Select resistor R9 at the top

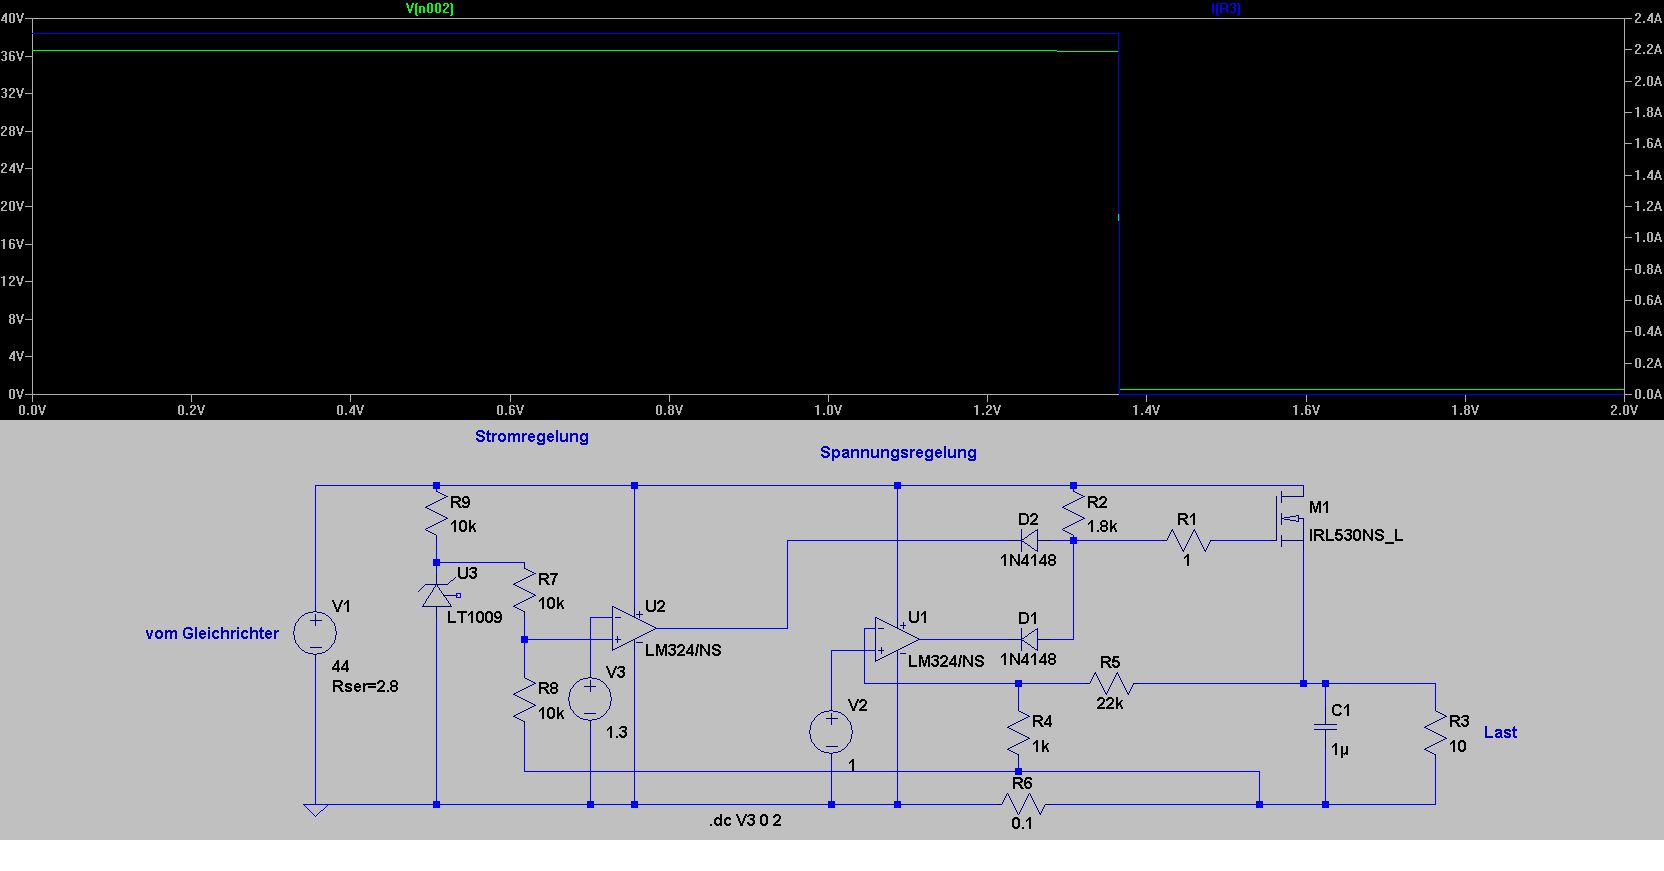click(x=436, y=514)
